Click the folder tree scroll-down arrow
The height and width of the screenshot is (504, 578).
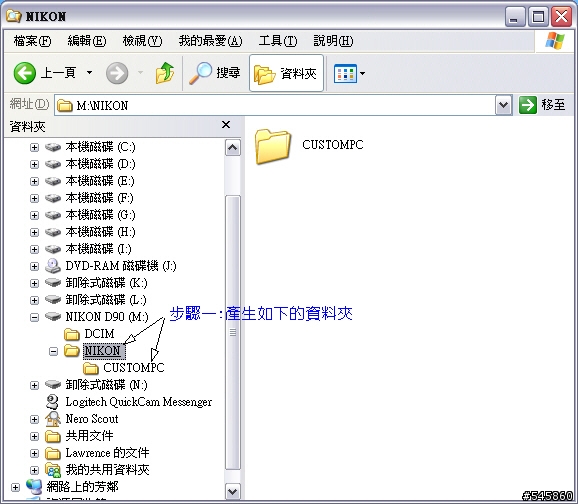pos(233,491)
